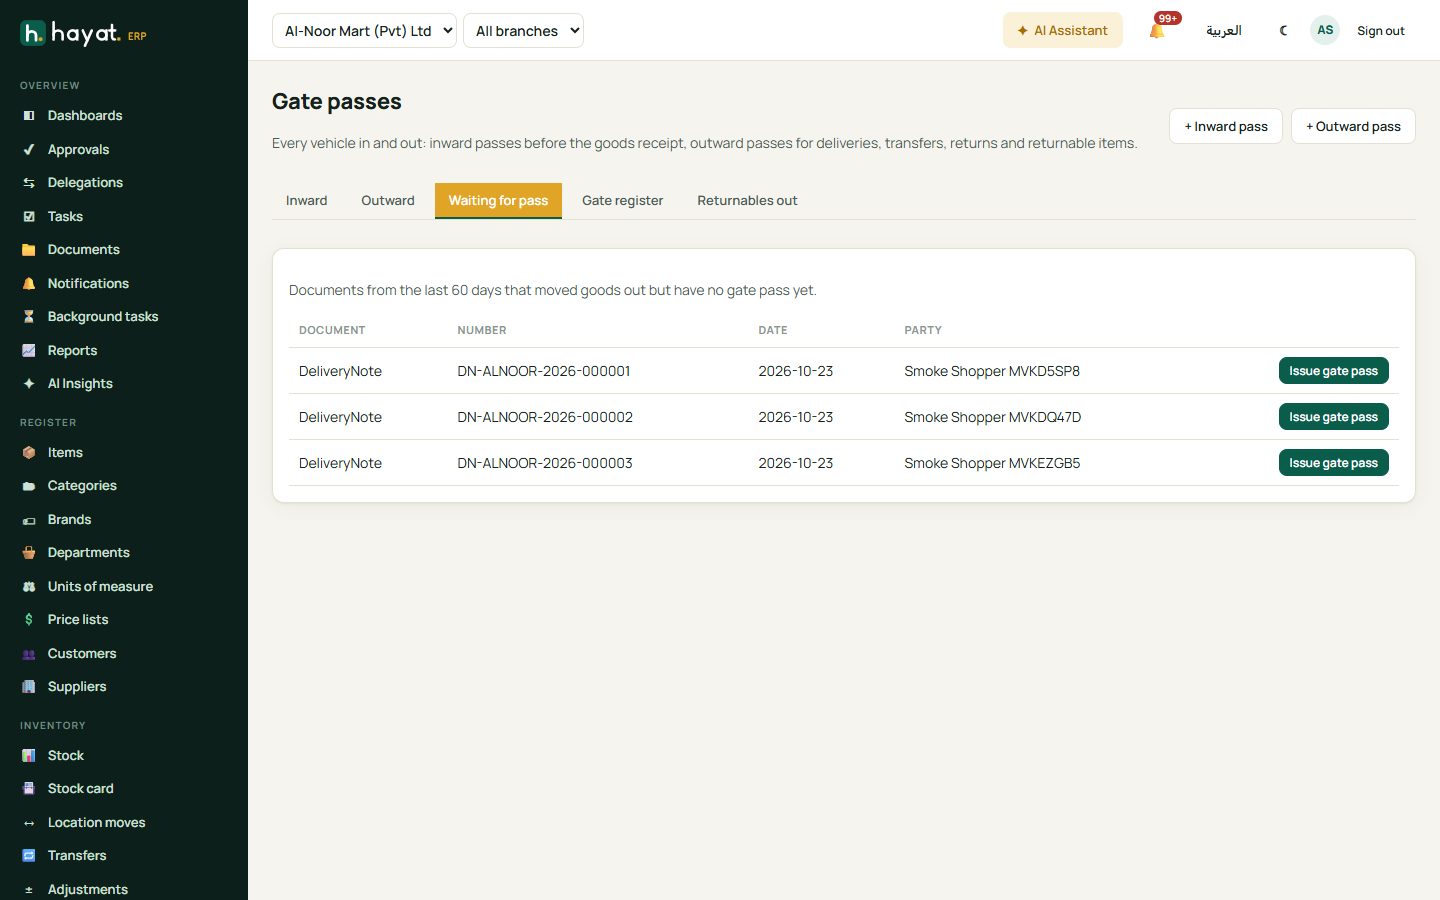Click the Tasks checklist icon

[x=29, y=217]
